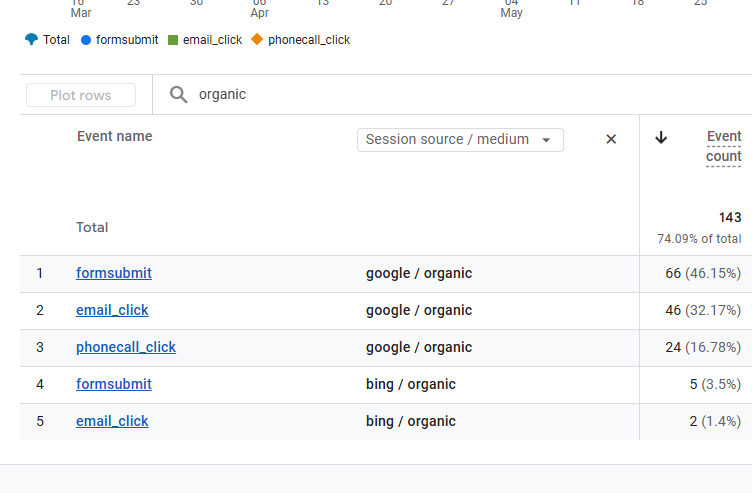Click the search magnifier icon
The image size is (752, 493).
178,94
